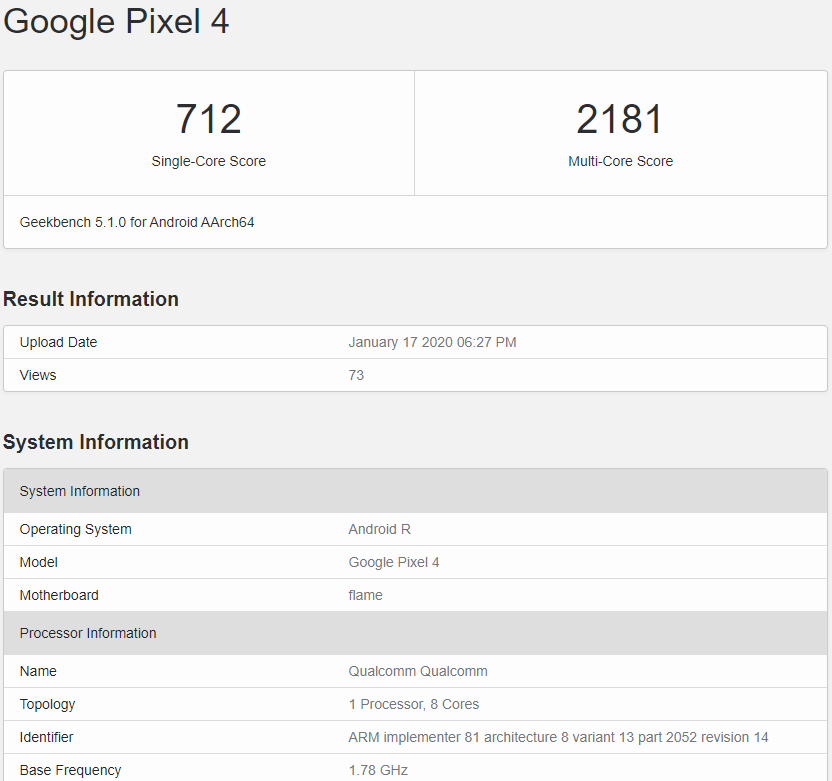Select the 2181 multi-core score number
The image size is (832, 781).
coord(620,119)
